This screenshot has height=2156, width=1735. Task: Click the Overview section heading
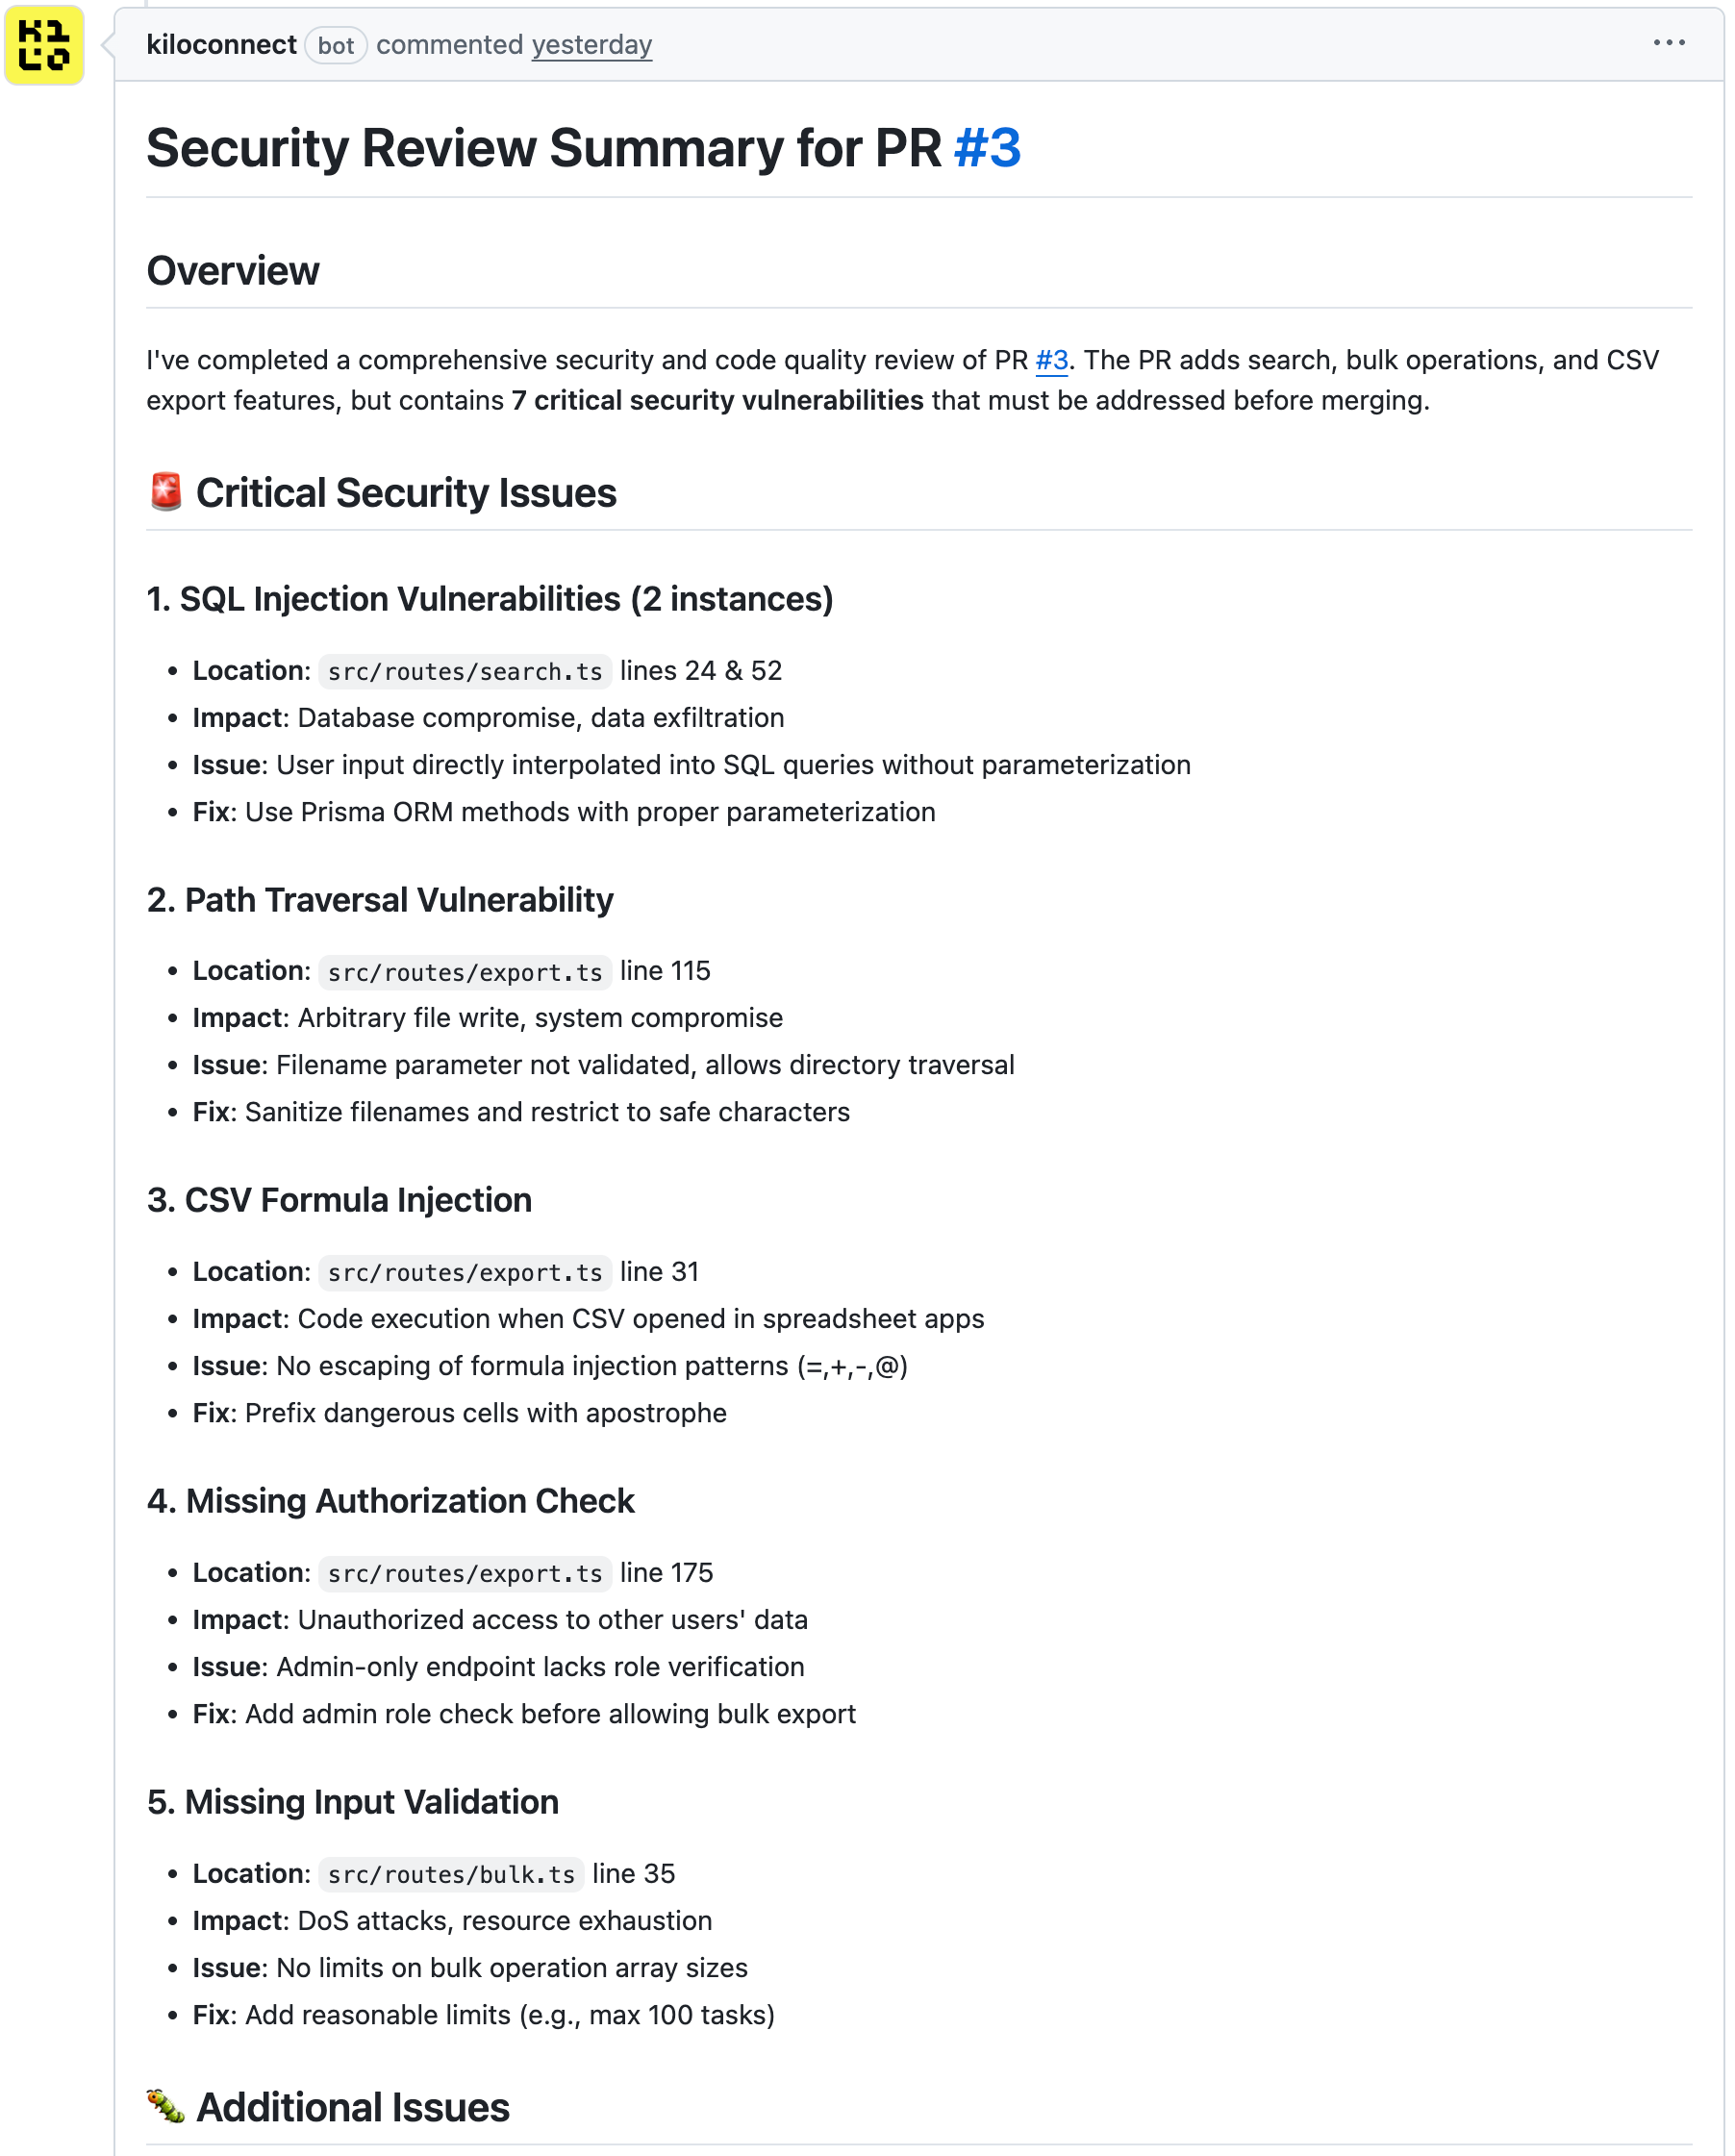(233, 271)
